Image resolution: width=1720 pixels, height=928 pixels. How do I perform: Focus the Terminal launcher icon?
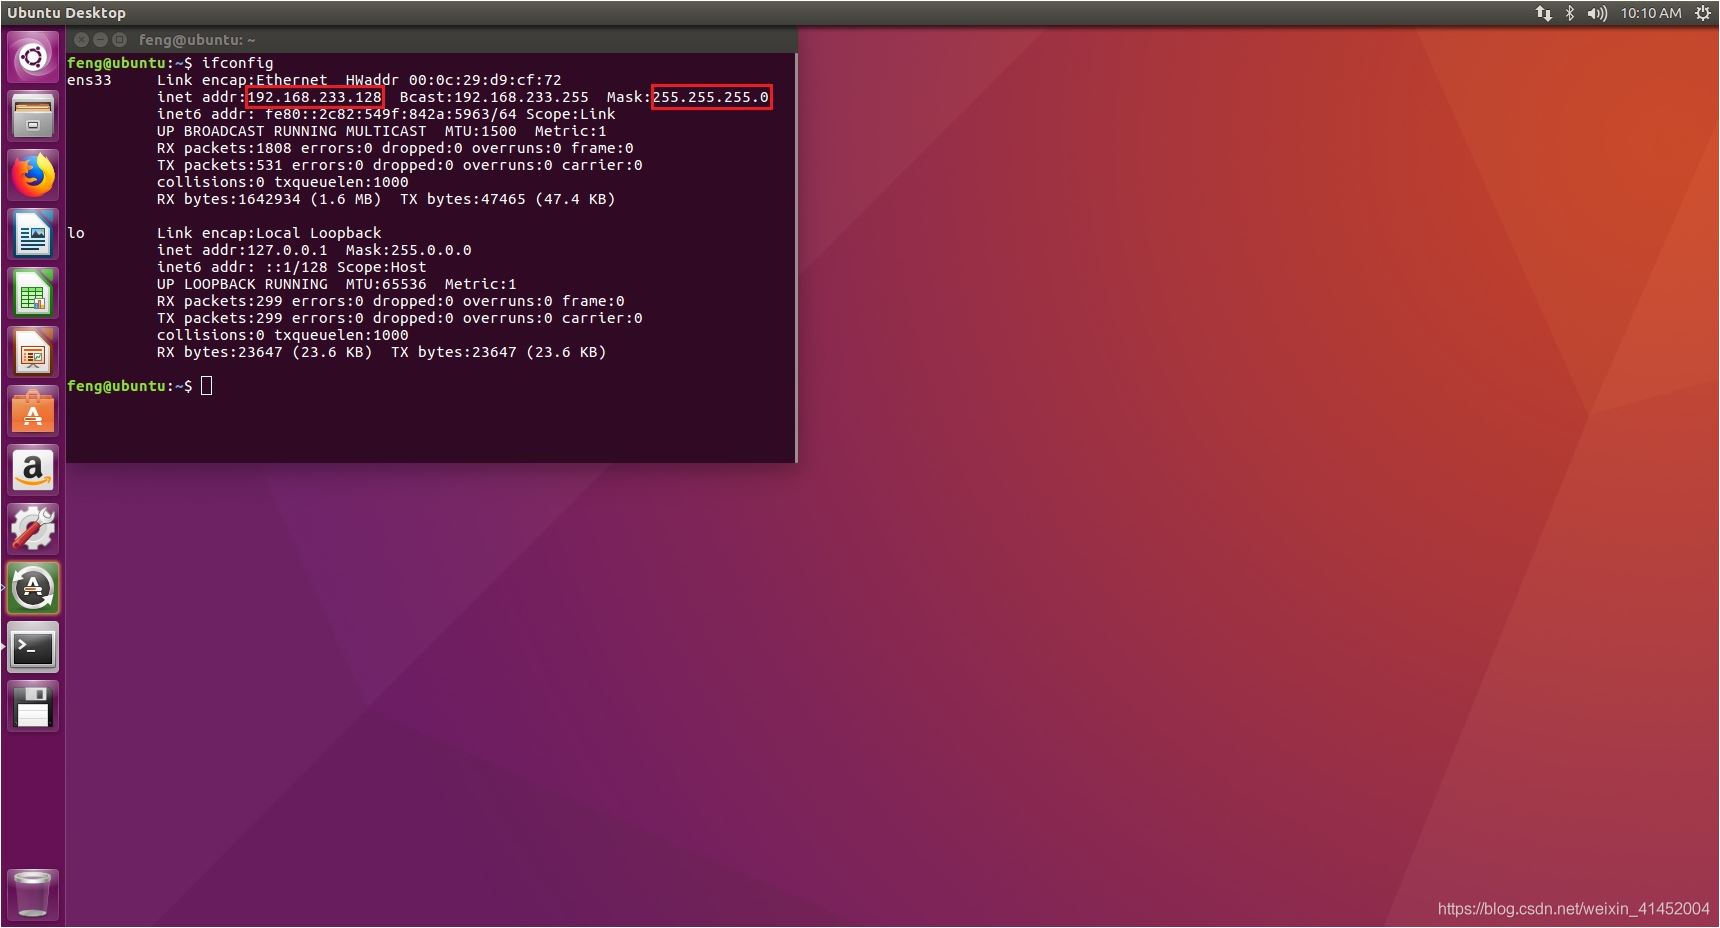click(33, 648)
